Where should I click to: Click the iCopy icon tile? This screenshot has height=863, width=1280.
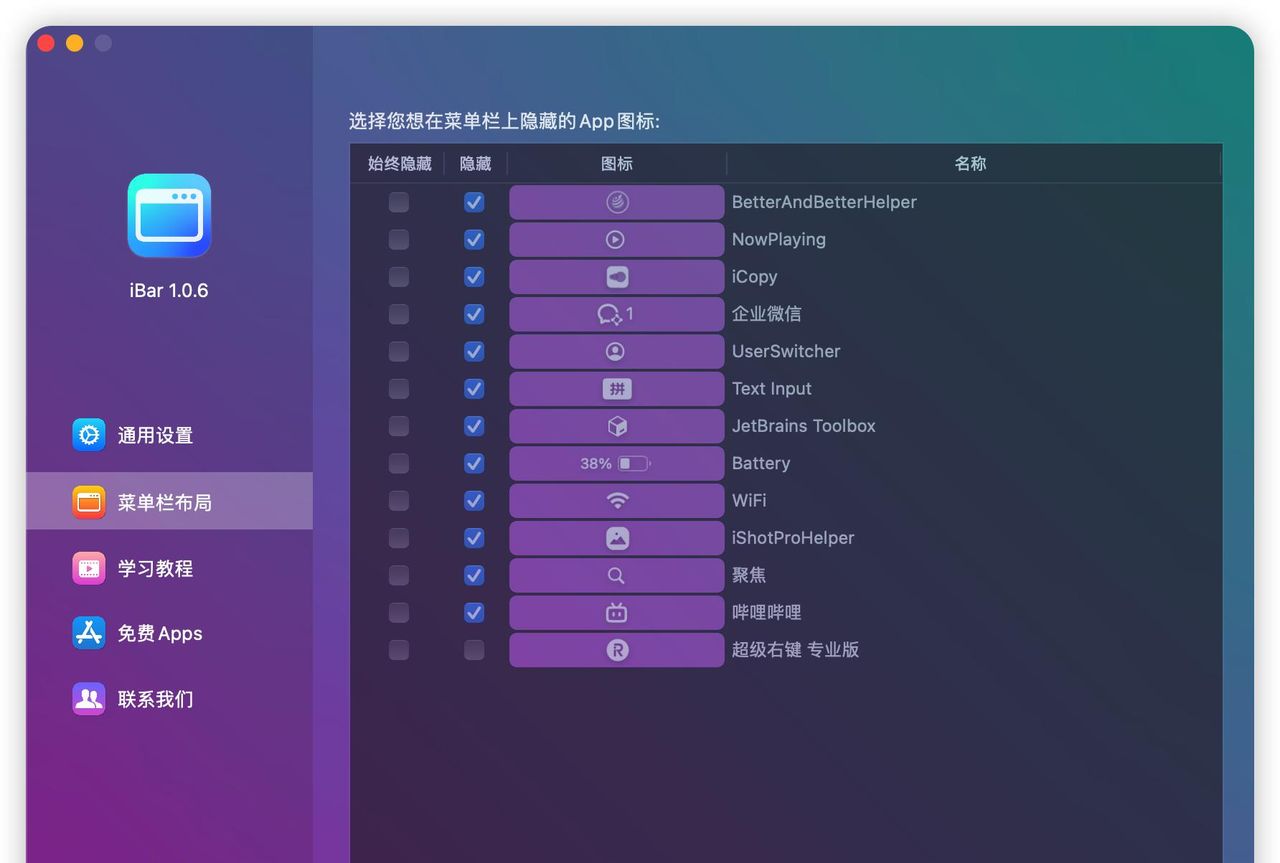tap(617, 277)
